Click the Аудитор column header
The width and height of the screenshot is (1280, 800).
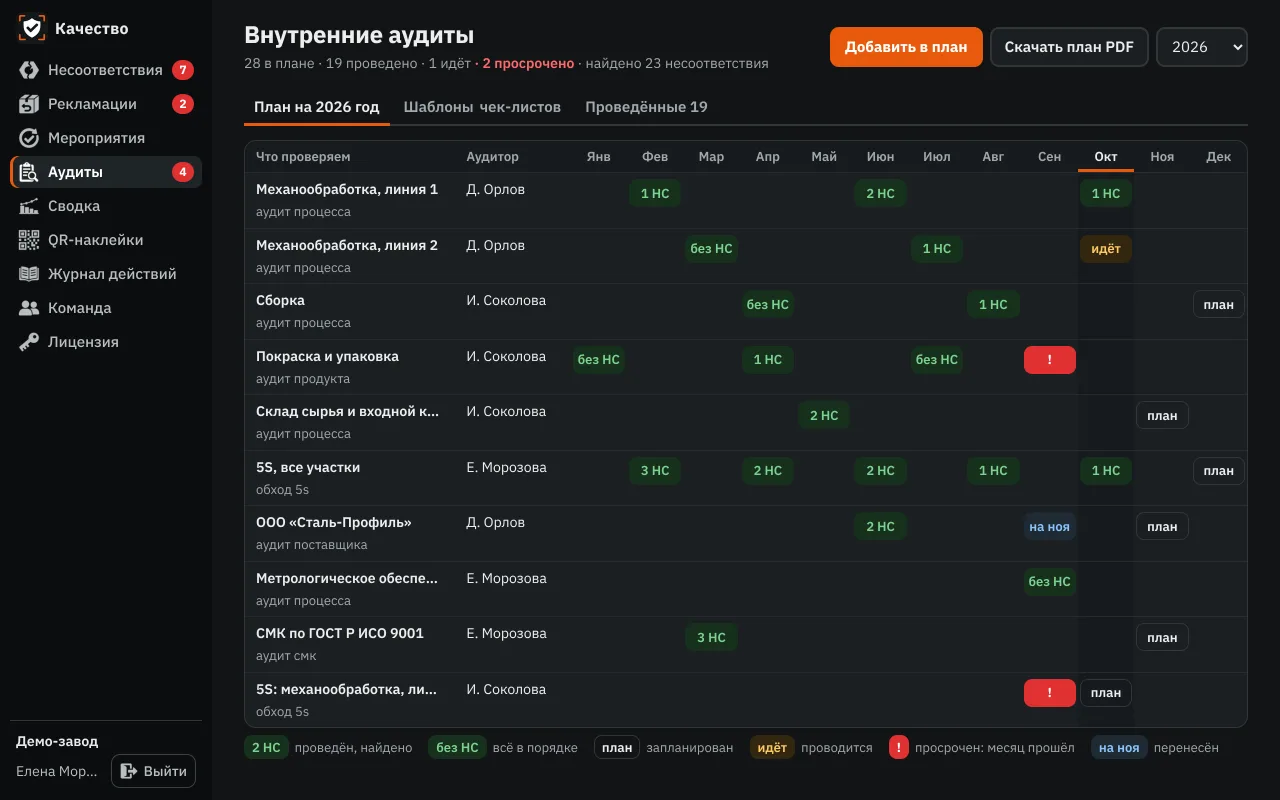[493, 157]
